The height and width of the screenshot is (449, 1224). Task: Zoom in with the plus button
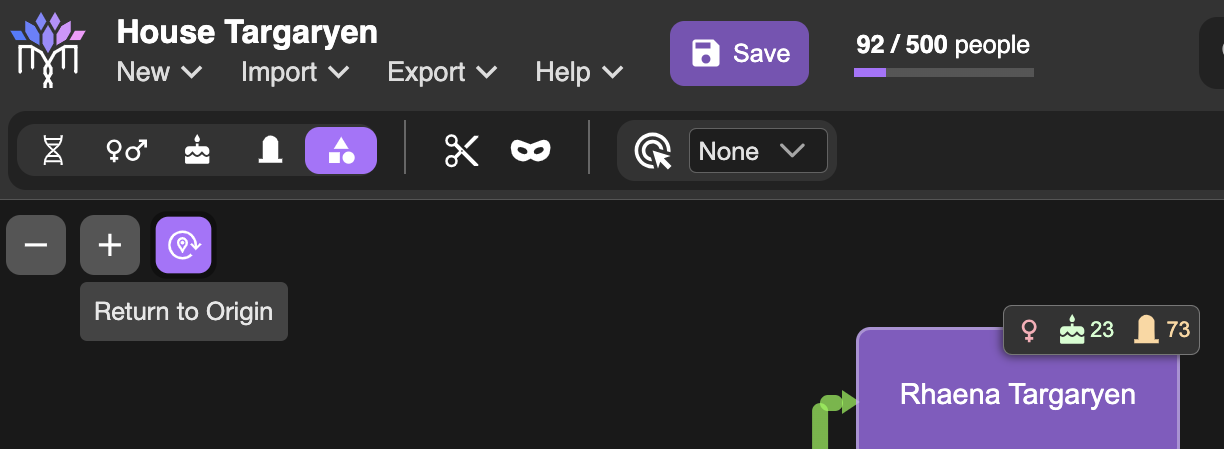click(x=110, y=245)
